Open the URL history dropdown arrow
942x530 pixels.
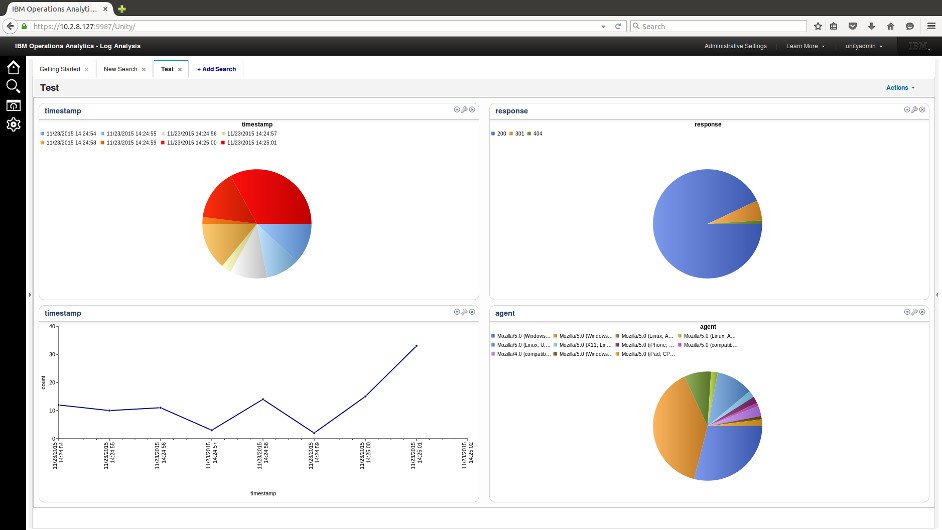[x=603, y=26]
